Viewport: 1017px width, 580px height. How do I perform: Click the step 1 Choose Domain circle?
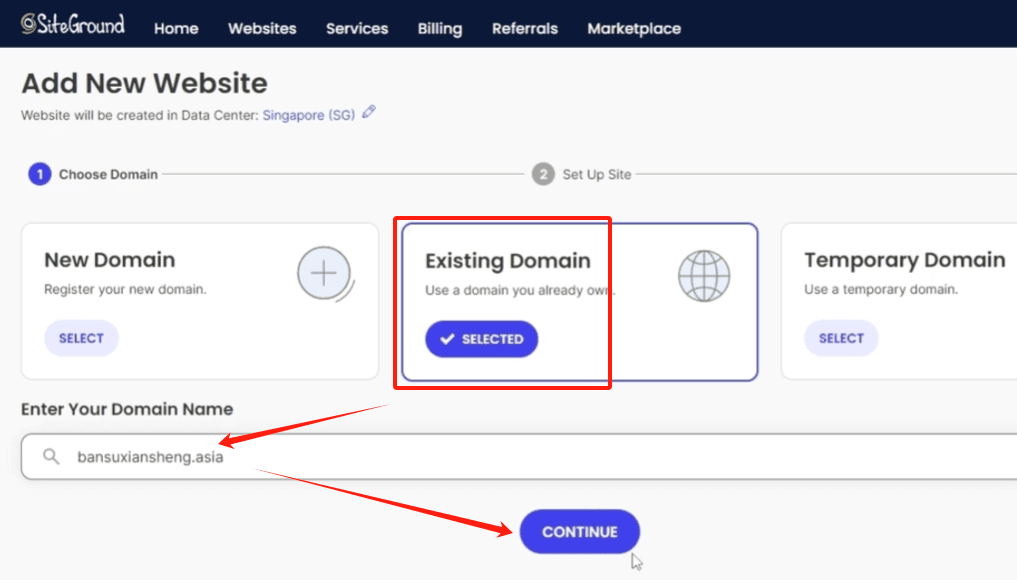40,174
